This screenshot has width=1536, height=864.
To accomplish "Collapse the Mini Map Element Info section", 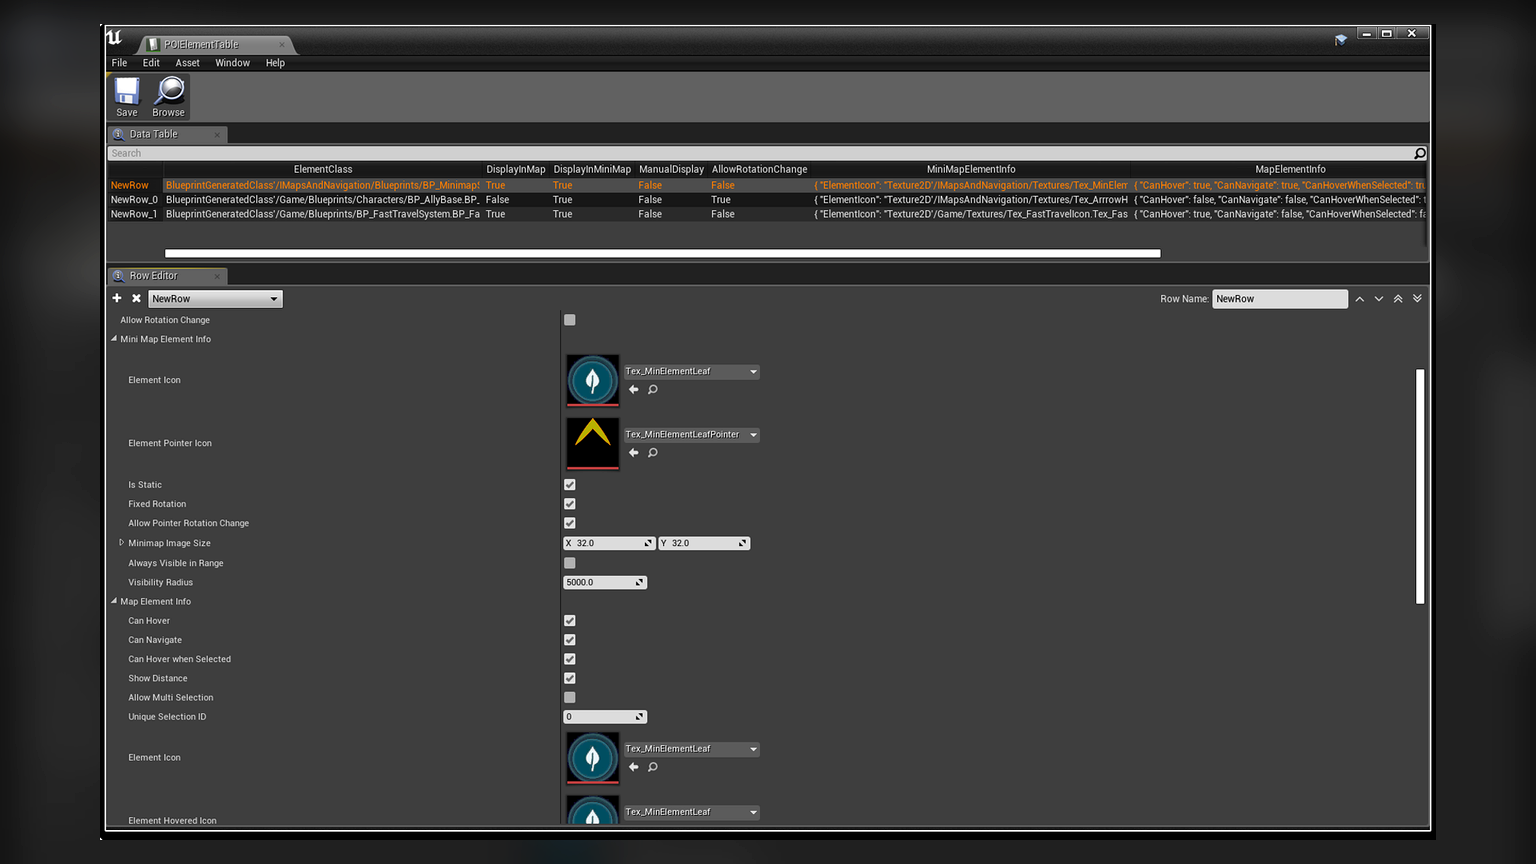I will (114, 339).
